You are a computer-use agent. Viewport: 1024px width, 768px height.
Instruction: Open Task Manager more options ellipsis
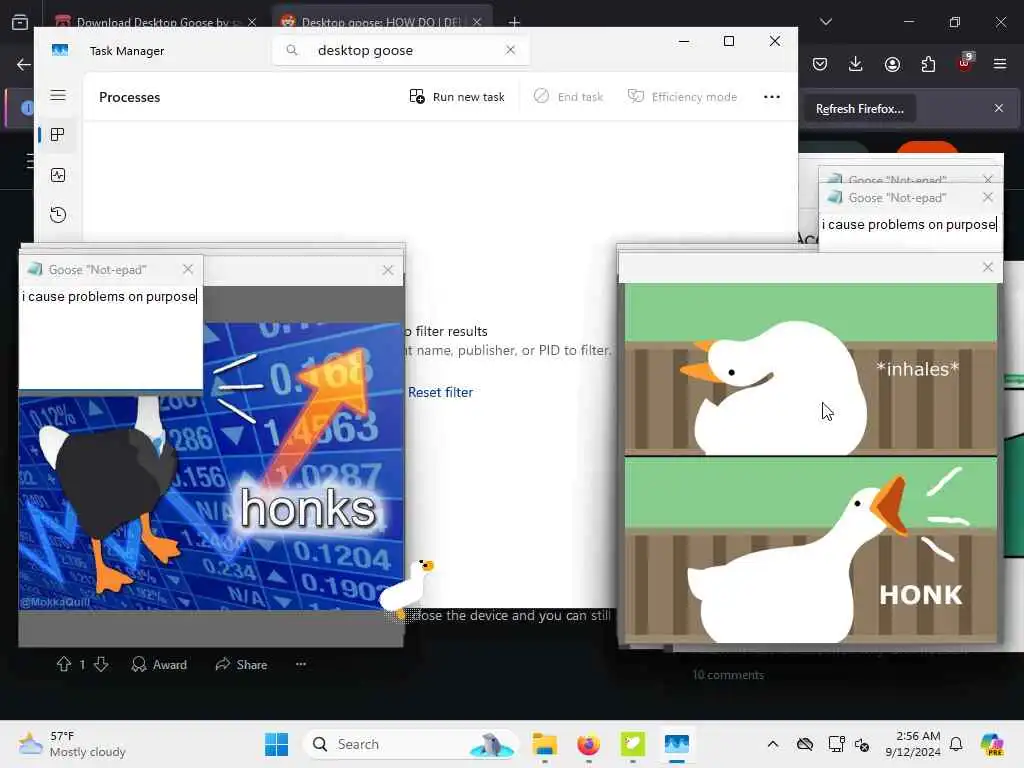pos(771,97)
